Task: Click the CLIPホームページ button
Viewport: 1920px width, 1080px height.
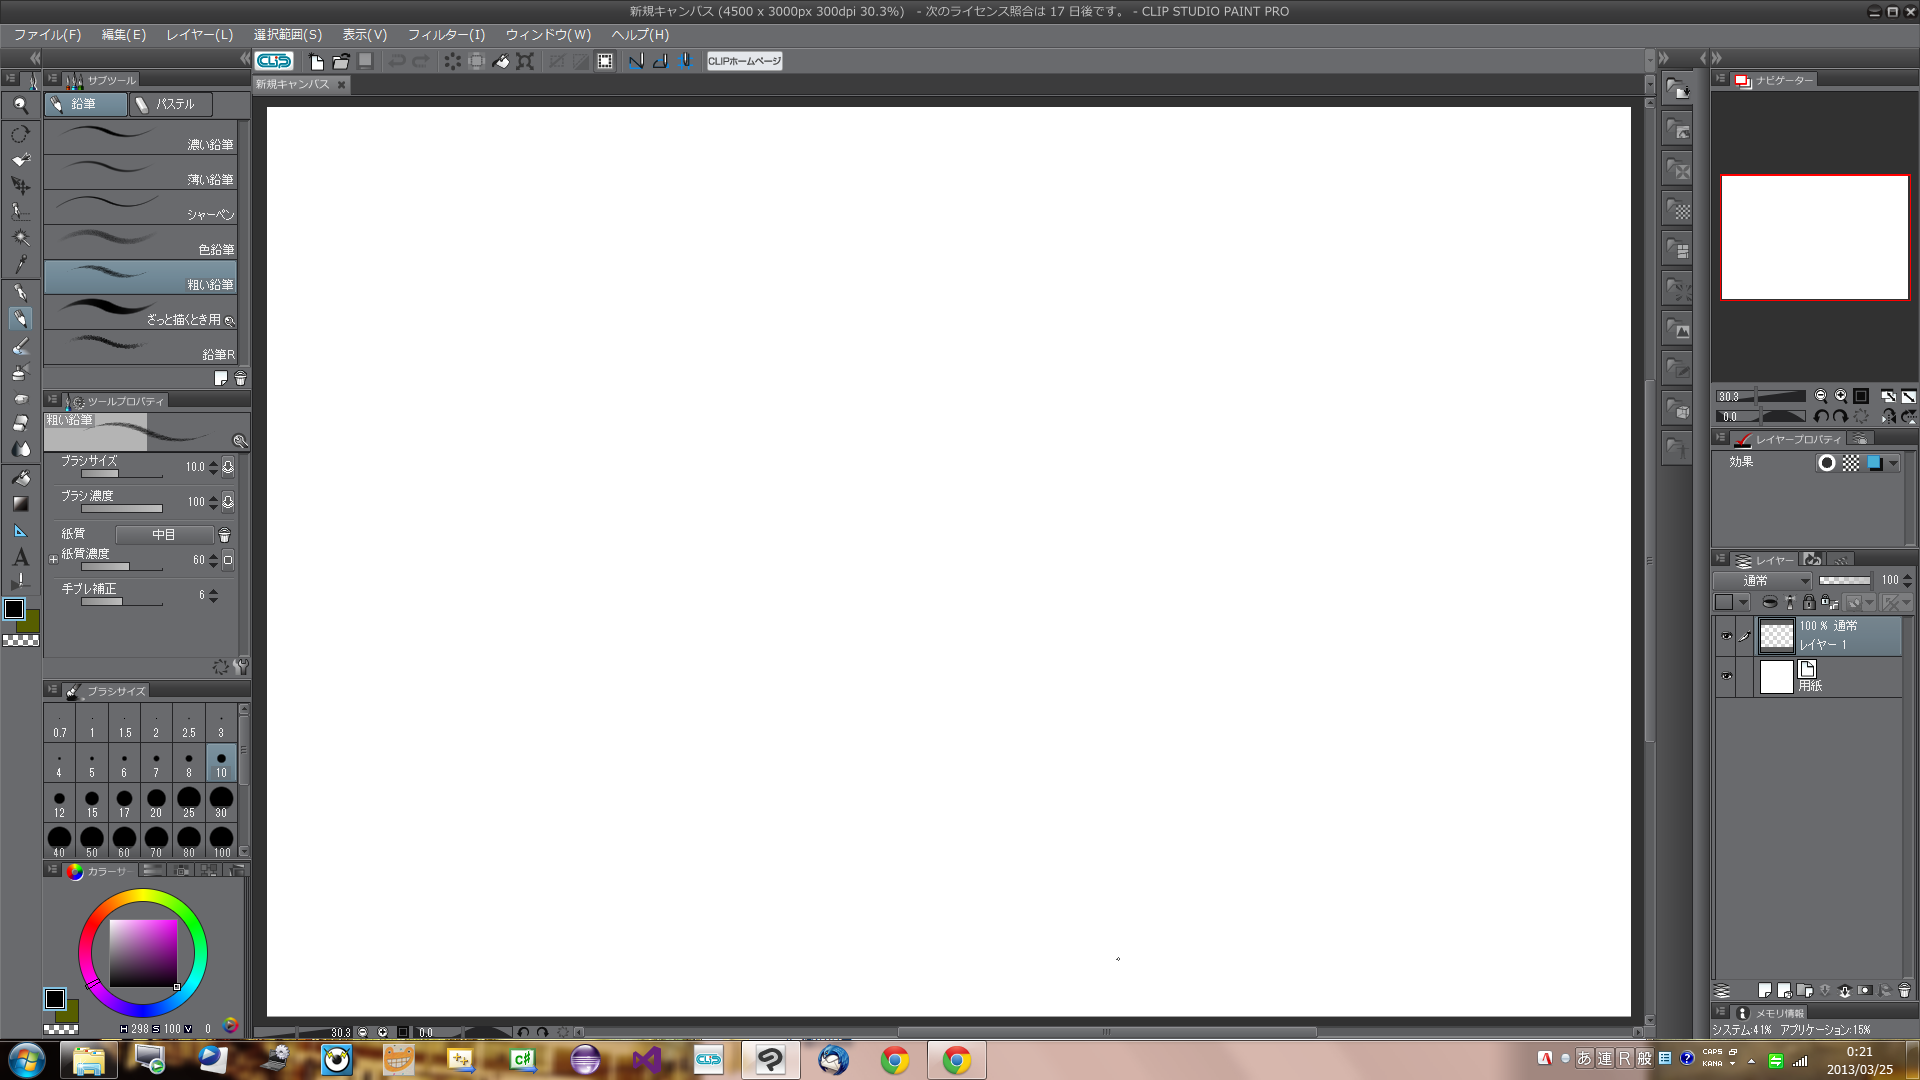Action: click(x=744, y=61)
